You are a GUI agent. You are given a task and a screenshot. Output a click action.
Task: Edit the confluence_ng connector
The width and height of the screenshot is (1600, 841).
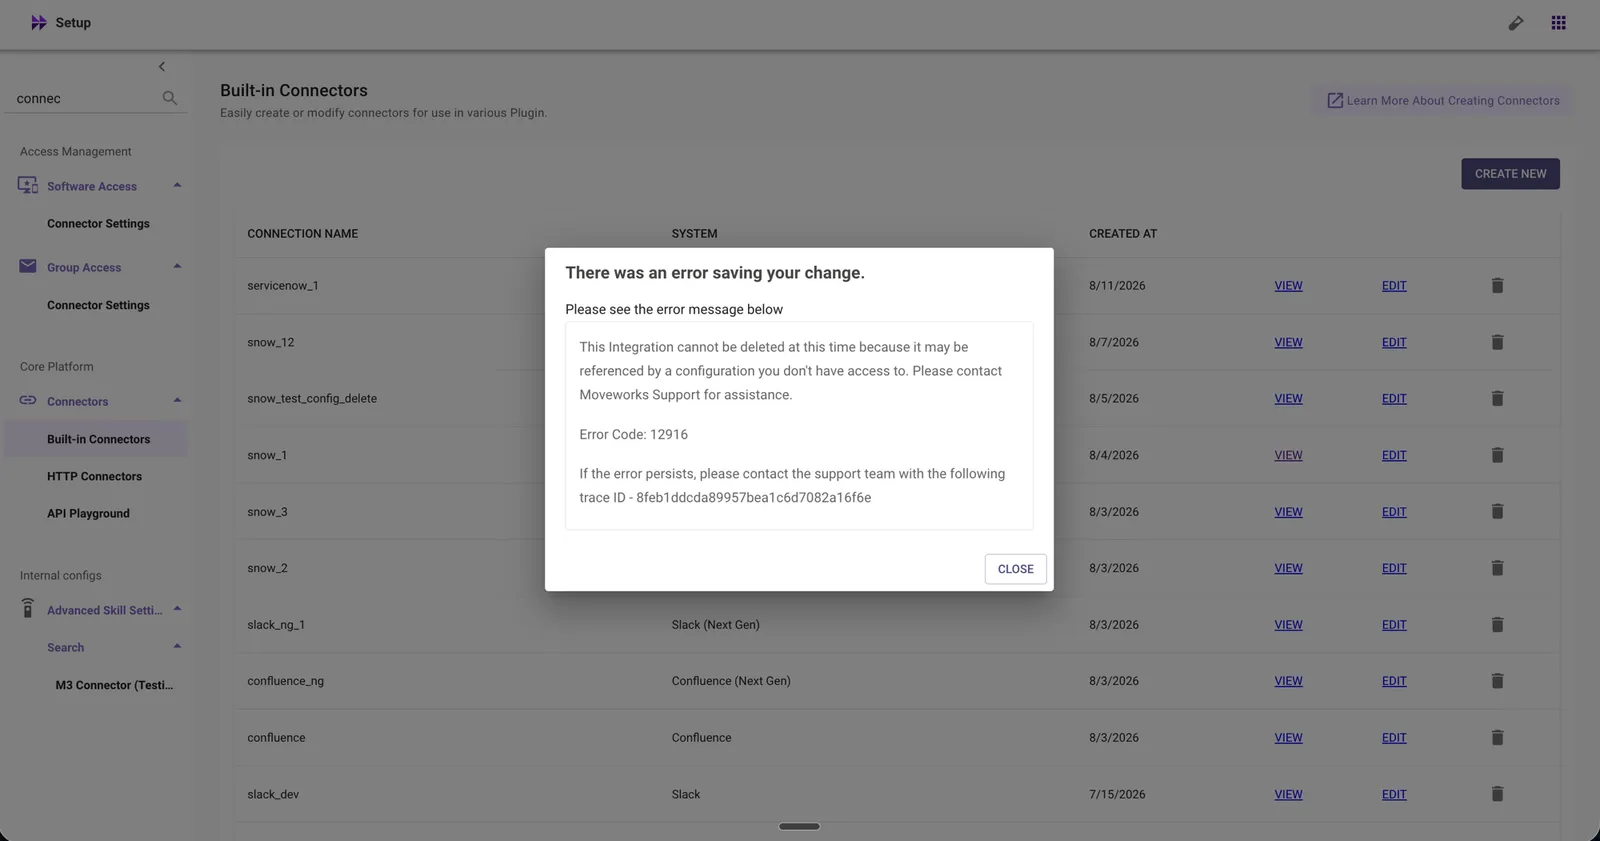[1394, 681]
